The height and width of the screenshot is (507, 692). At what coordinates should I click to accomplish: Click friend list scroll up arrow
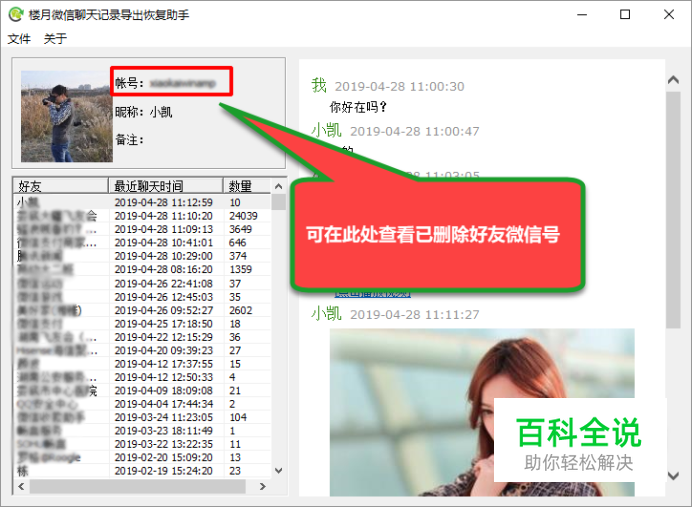pos(278,186)
